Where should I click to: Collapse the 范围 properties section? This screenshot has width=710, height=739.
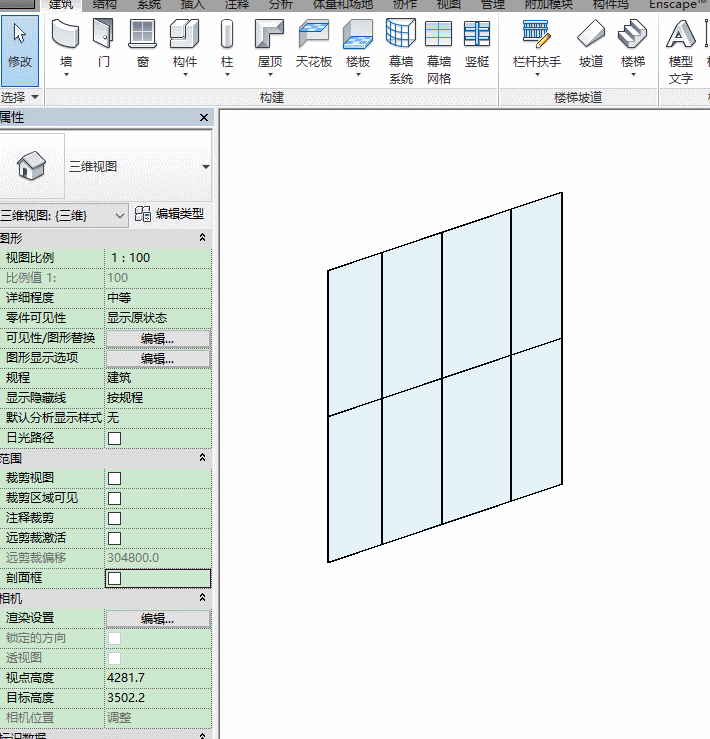[202, 457]
